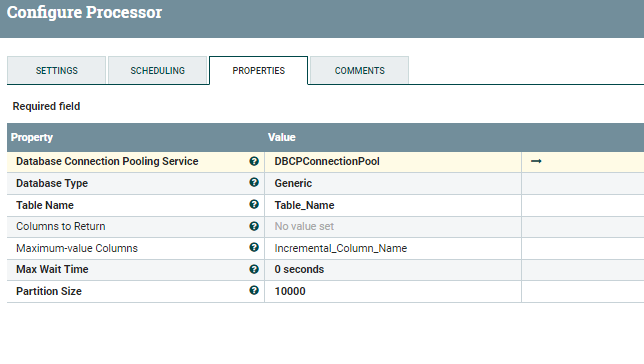The height and width of the screenshot is (364, 644).
Task: Open help for Columns to Return
Action: tap(254, 226)
